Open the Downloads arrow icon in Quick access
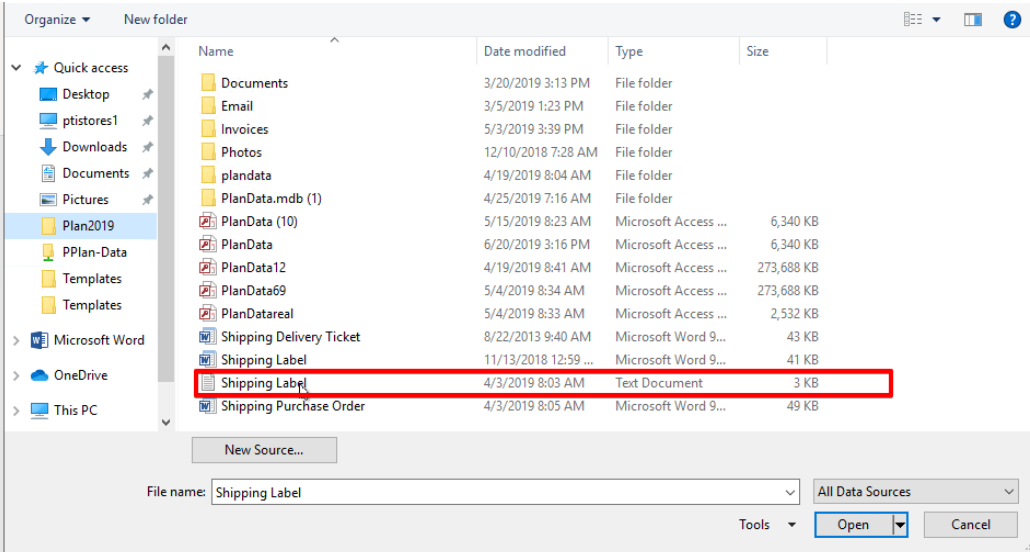Viewport: 1030px width, 552px height. [x=48, y=147]
